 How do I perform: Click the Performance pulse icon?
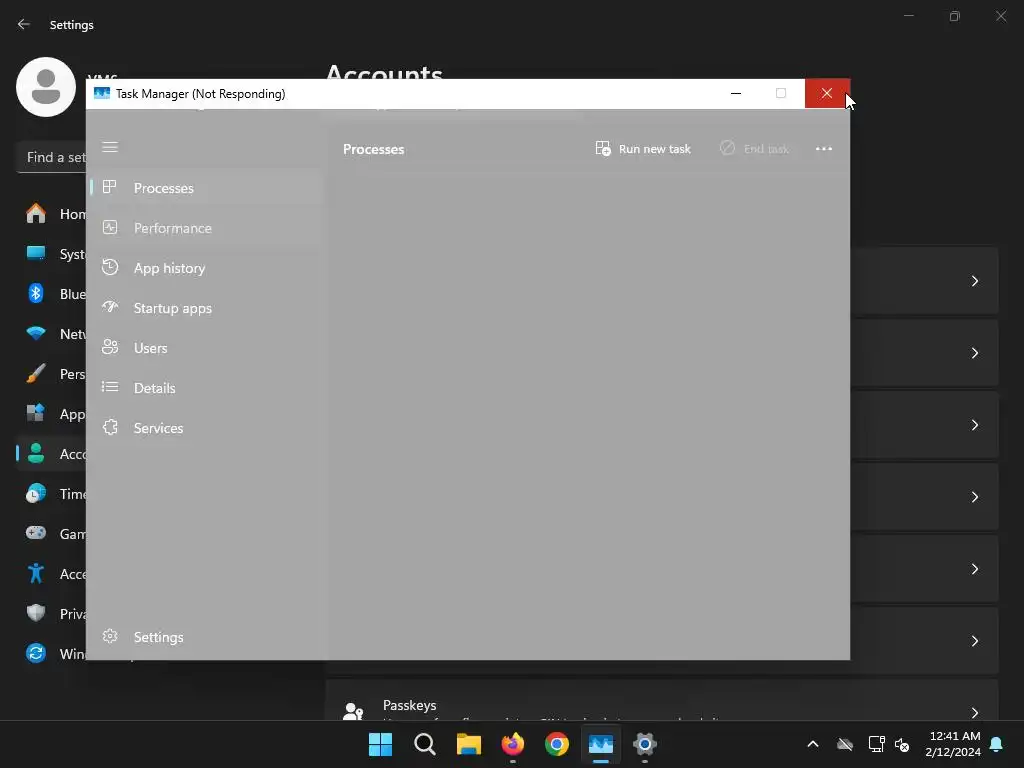click(110, 227)
